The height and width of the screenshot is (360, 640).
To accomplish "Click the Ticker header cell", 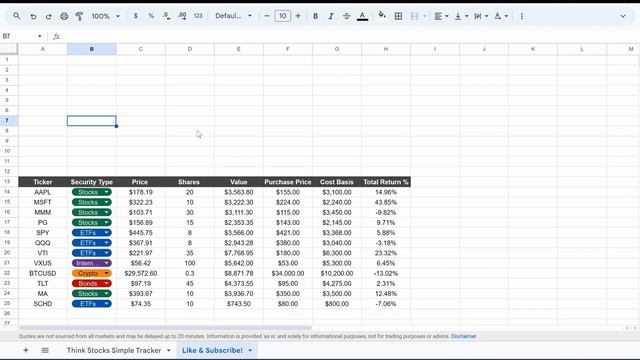I will click(42, 182).
